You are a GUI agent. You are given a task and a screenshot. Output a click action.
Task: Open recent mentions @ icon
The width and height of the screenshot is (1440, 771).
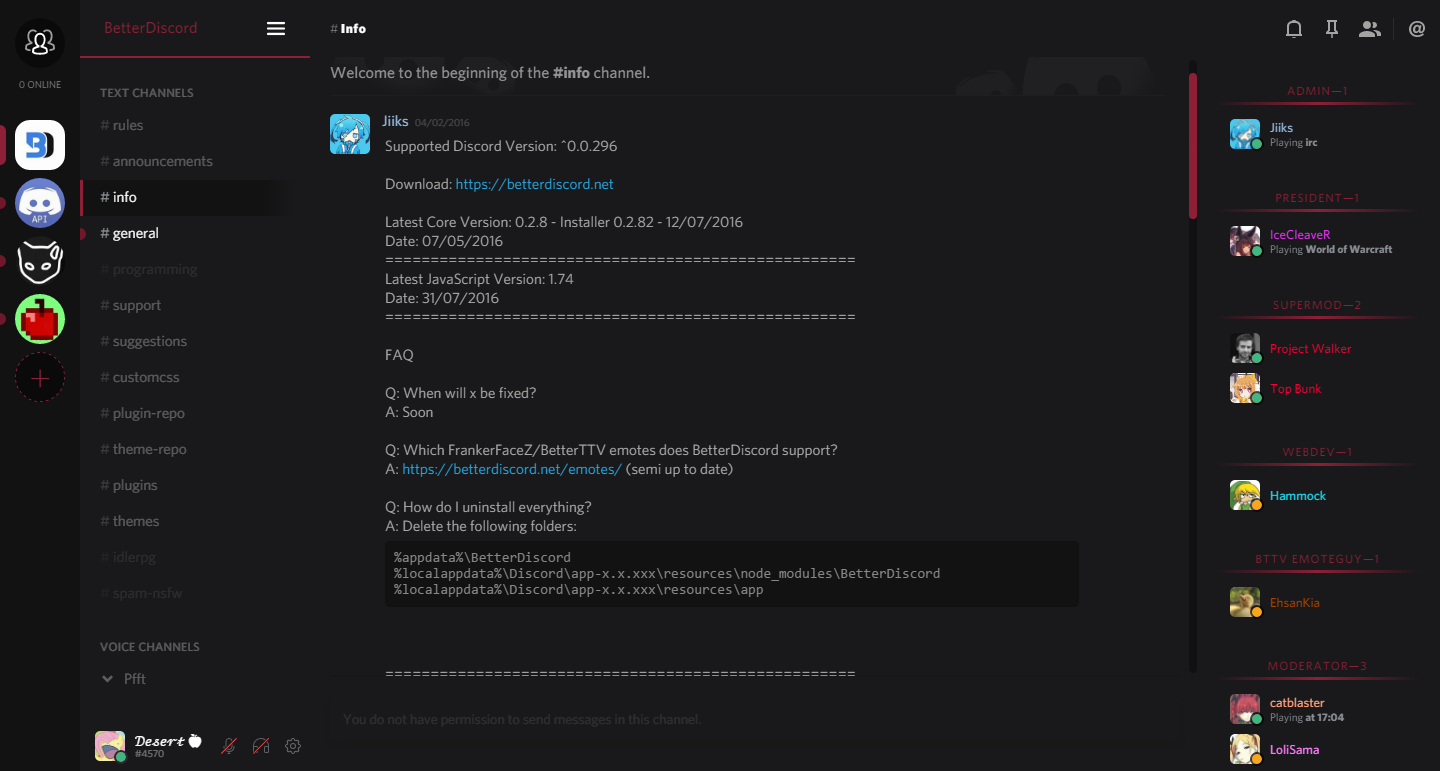(x=1417, y=29)
